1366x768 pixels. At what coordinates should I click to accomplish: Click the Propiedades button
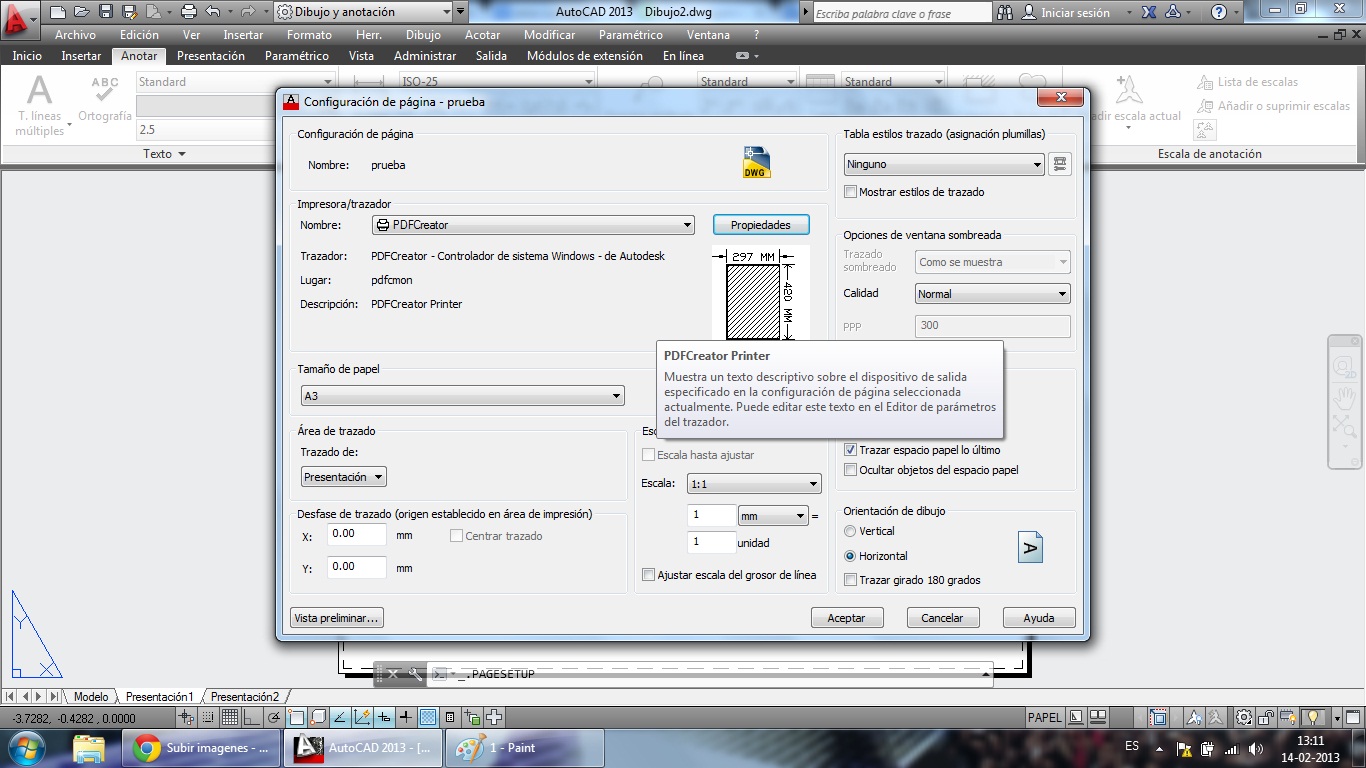pos(760,225)
